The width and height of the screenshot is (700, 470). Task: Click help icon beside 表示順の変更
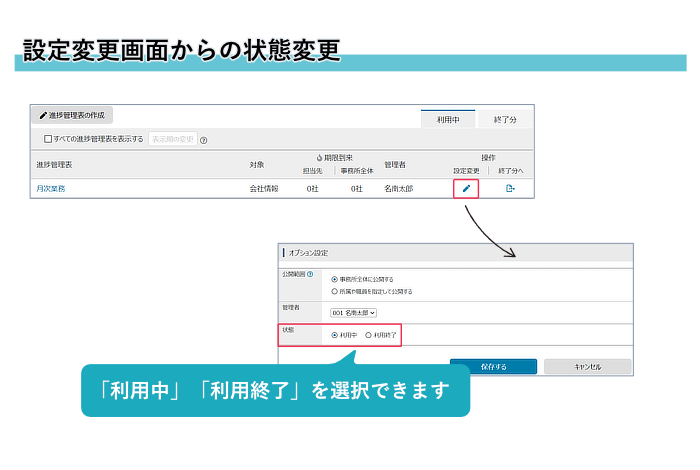(x=204, y=140)
